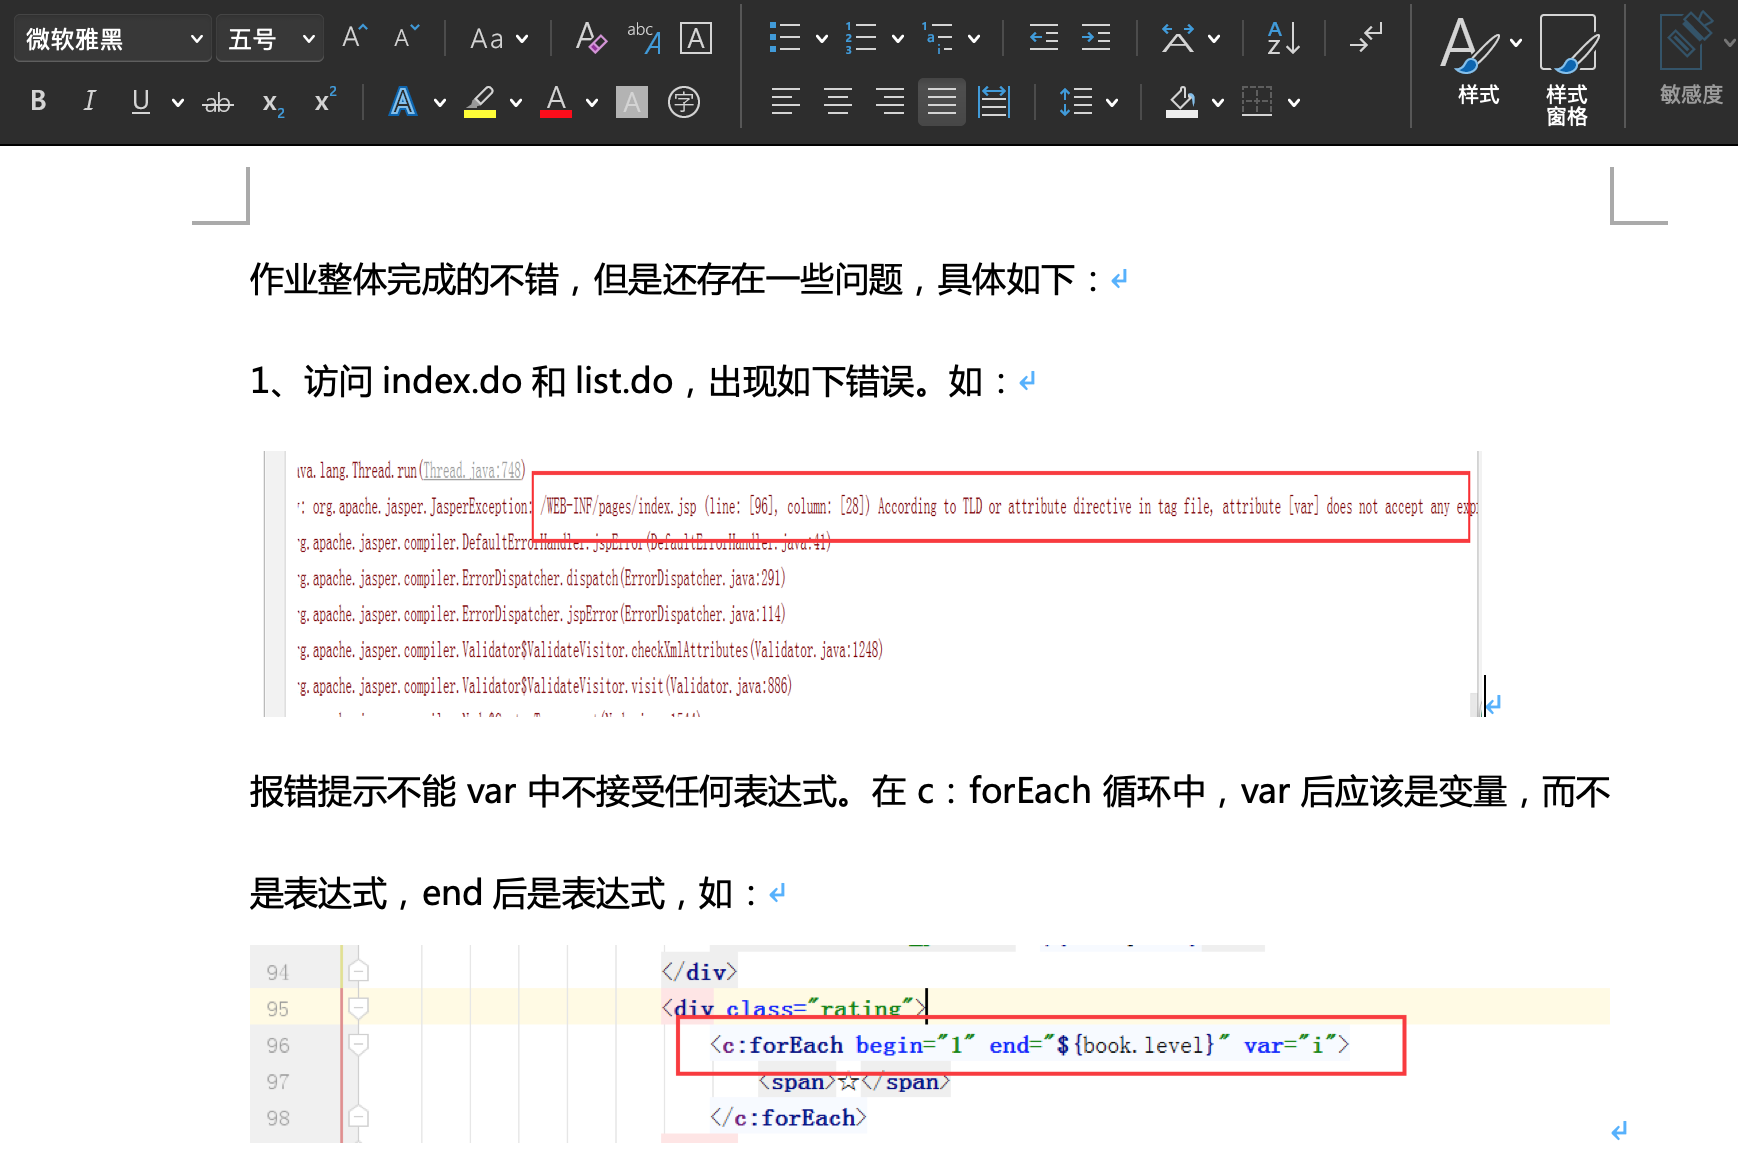Toggle italic formatting
The height and width of the screenshot is (1162, 1738).
(x=89, y=101)
